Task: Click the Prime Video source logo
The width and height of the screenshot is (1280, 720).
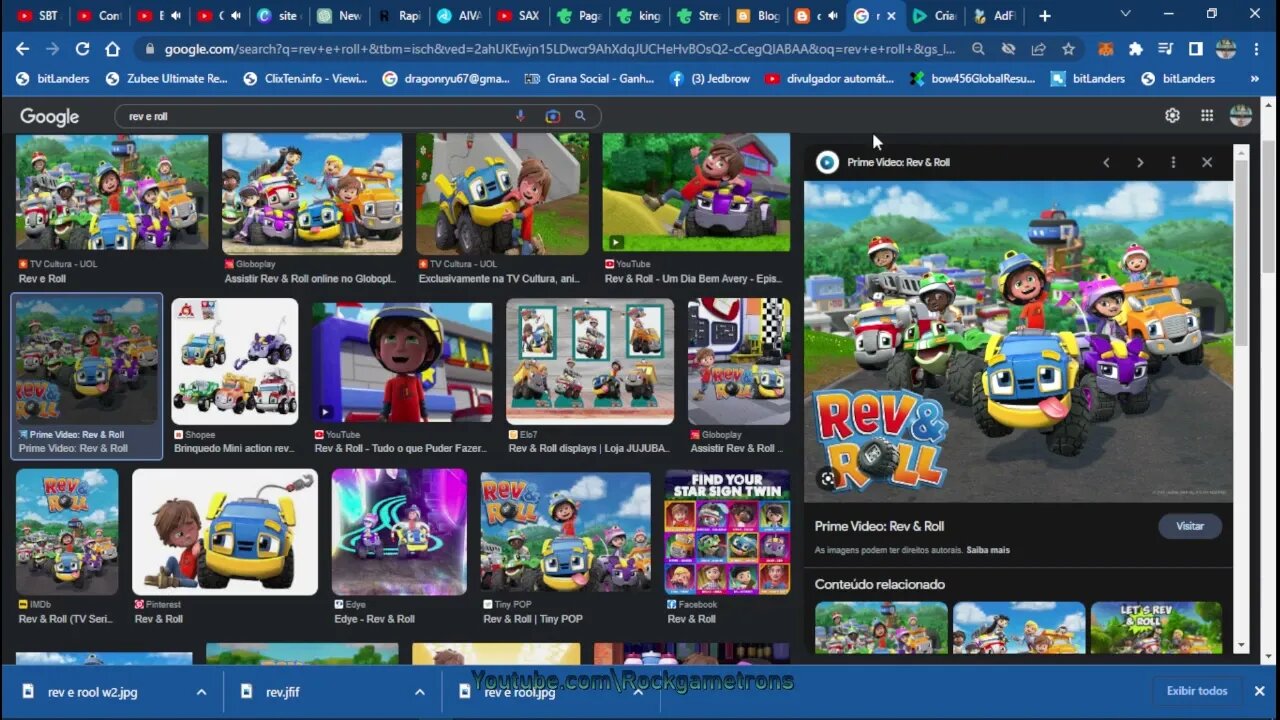Action: [x=827, y=162]
